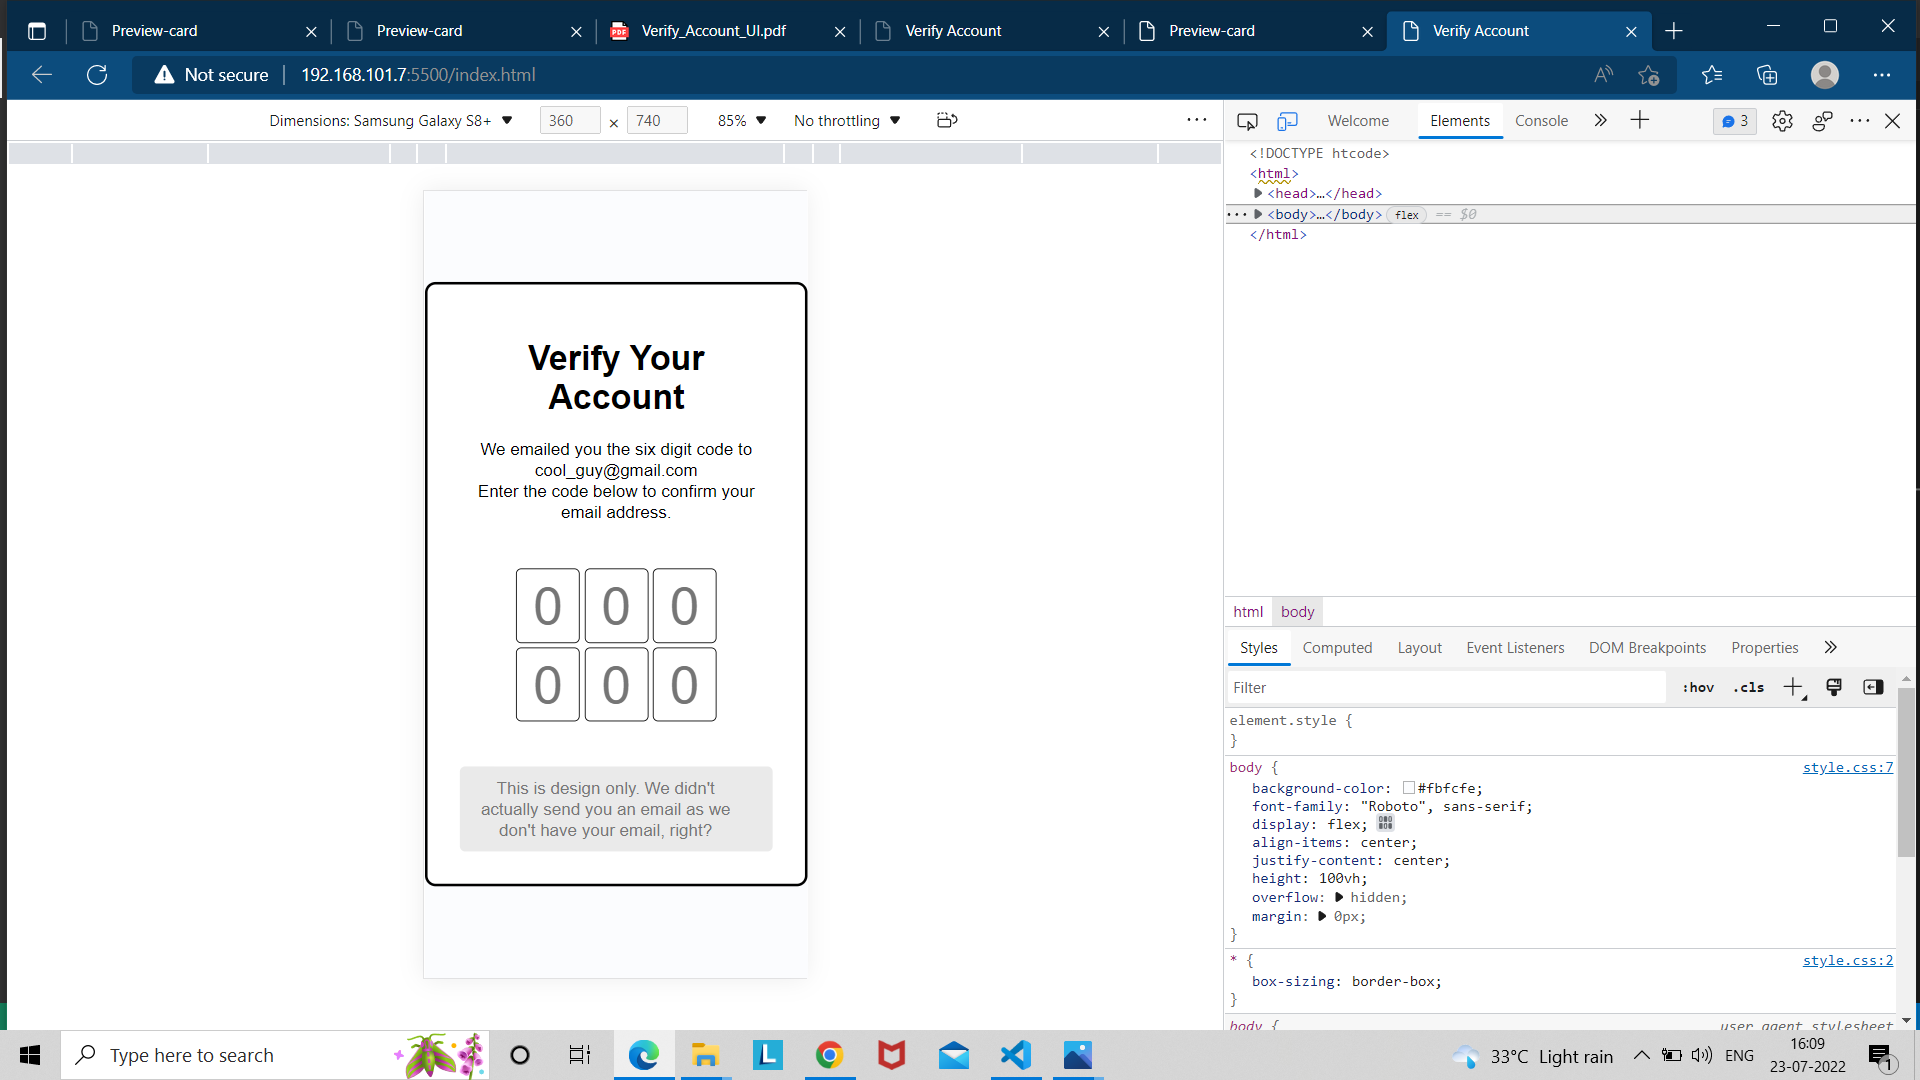The width and height of the screenshot is (1920, 1080).
Task: Switch to the Console tab
Action: tap(1541, 120)
